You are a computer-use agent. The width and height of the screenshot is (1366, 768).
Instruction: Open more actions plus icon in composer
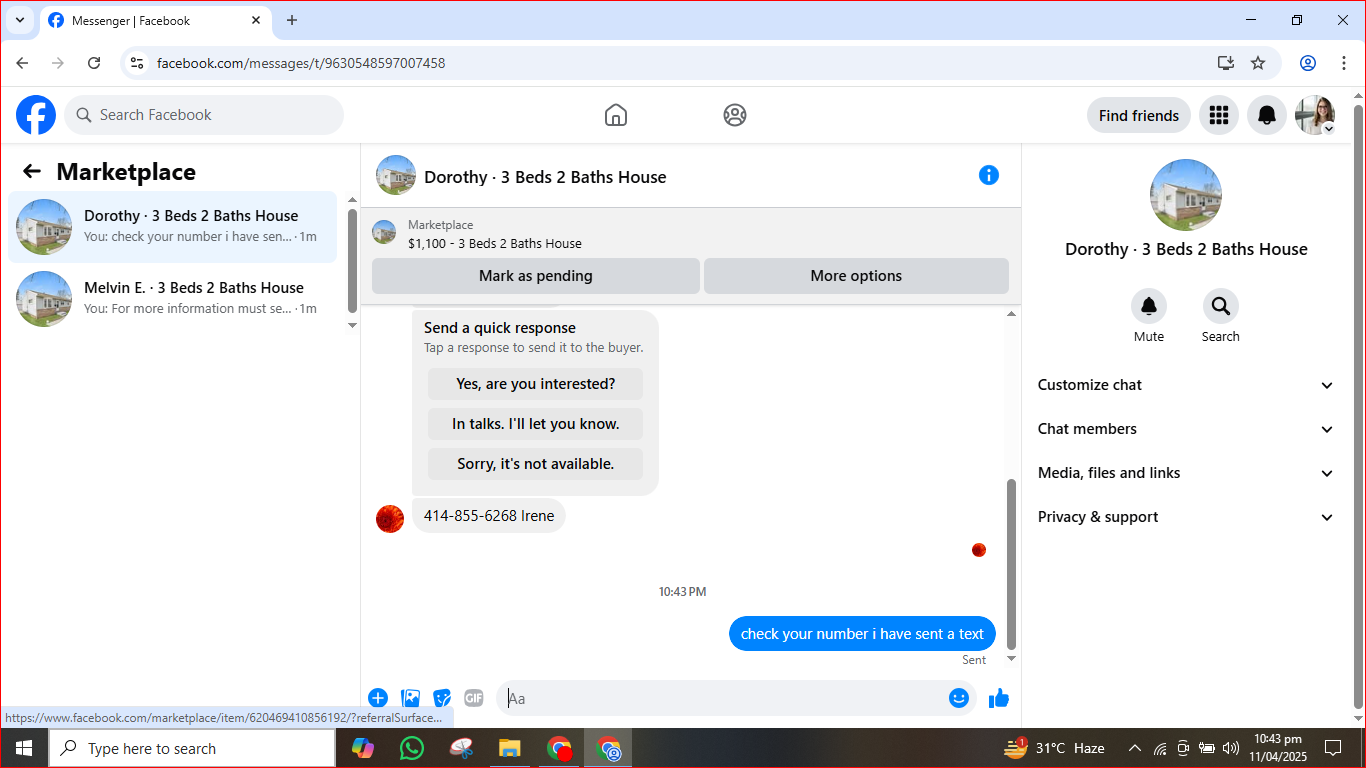click(x=378, y=698)
